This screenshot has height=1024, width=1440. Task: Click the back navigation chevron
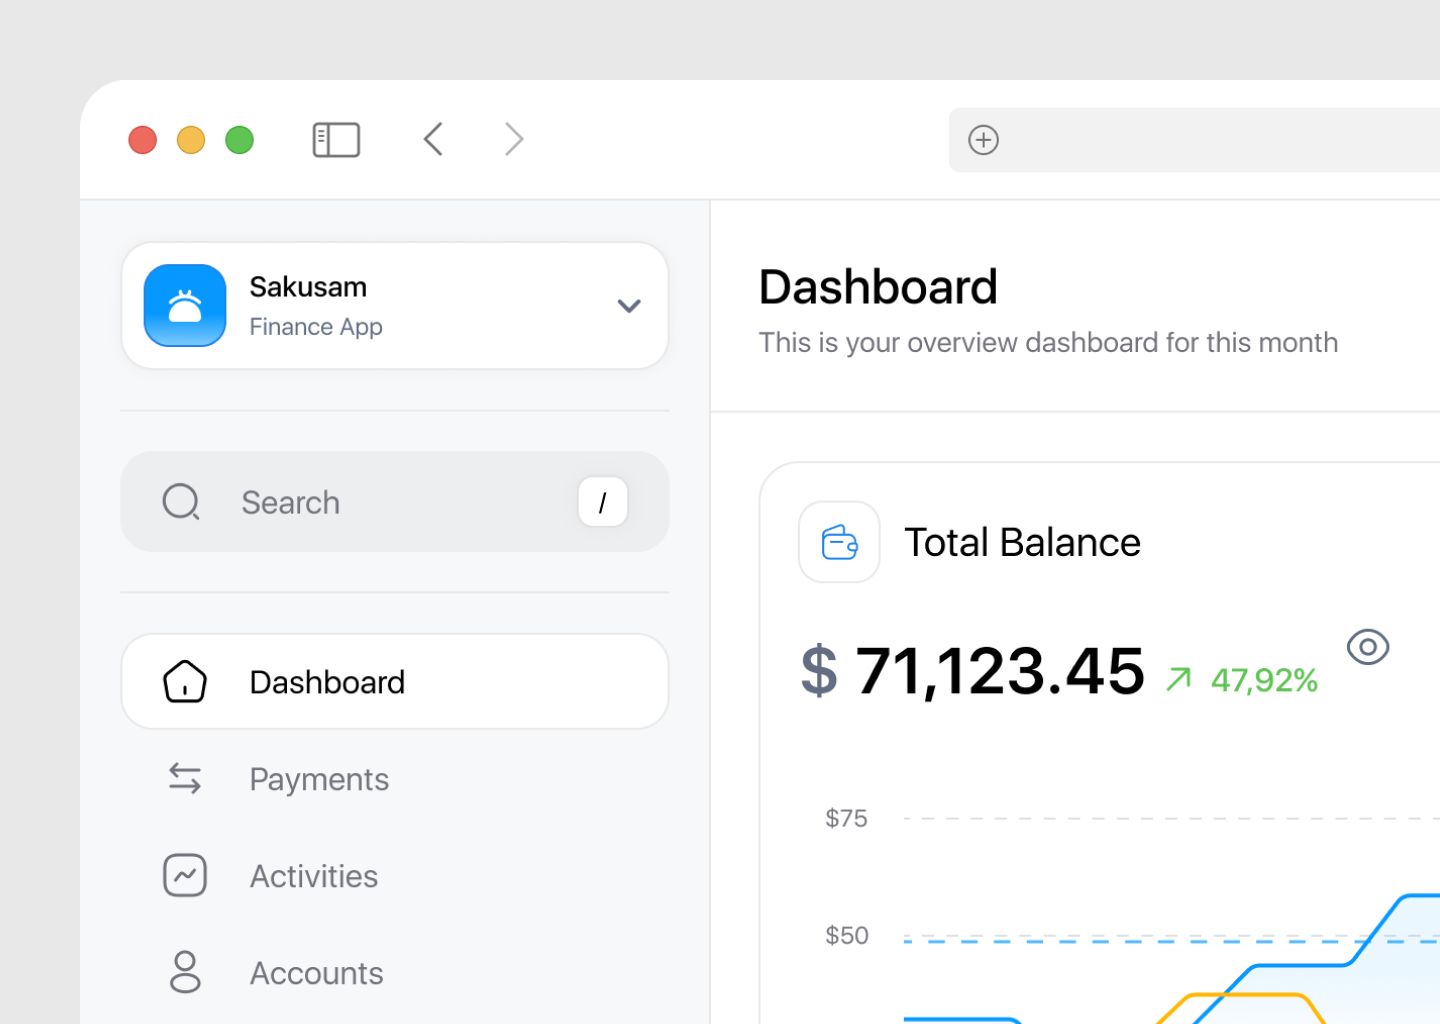[433, 139]
